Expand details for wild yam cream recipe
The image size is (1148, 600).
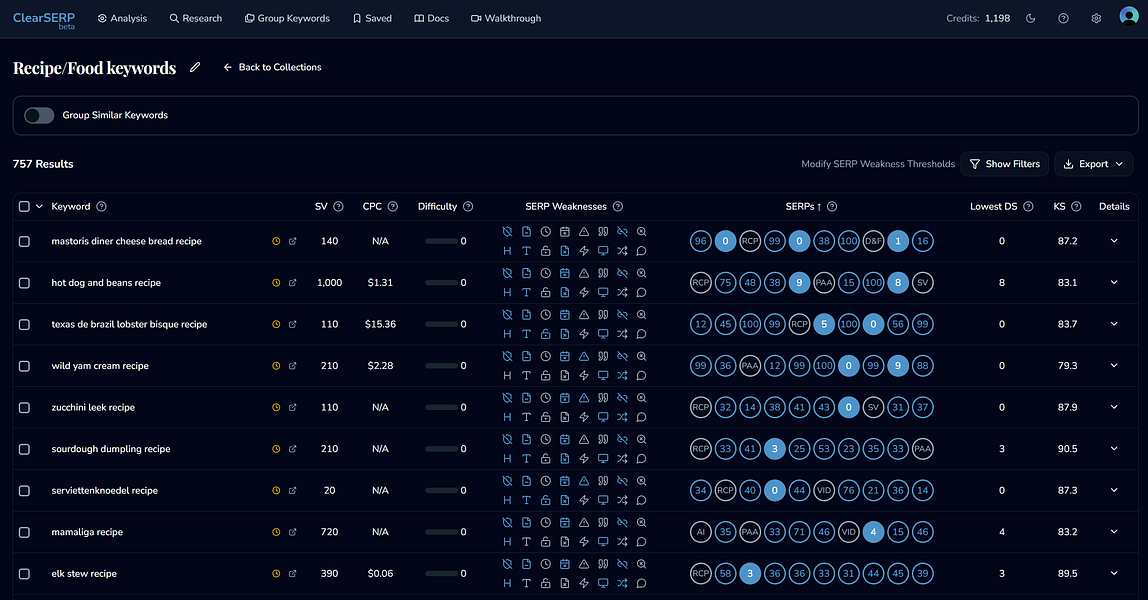(x=1114, y=366)
